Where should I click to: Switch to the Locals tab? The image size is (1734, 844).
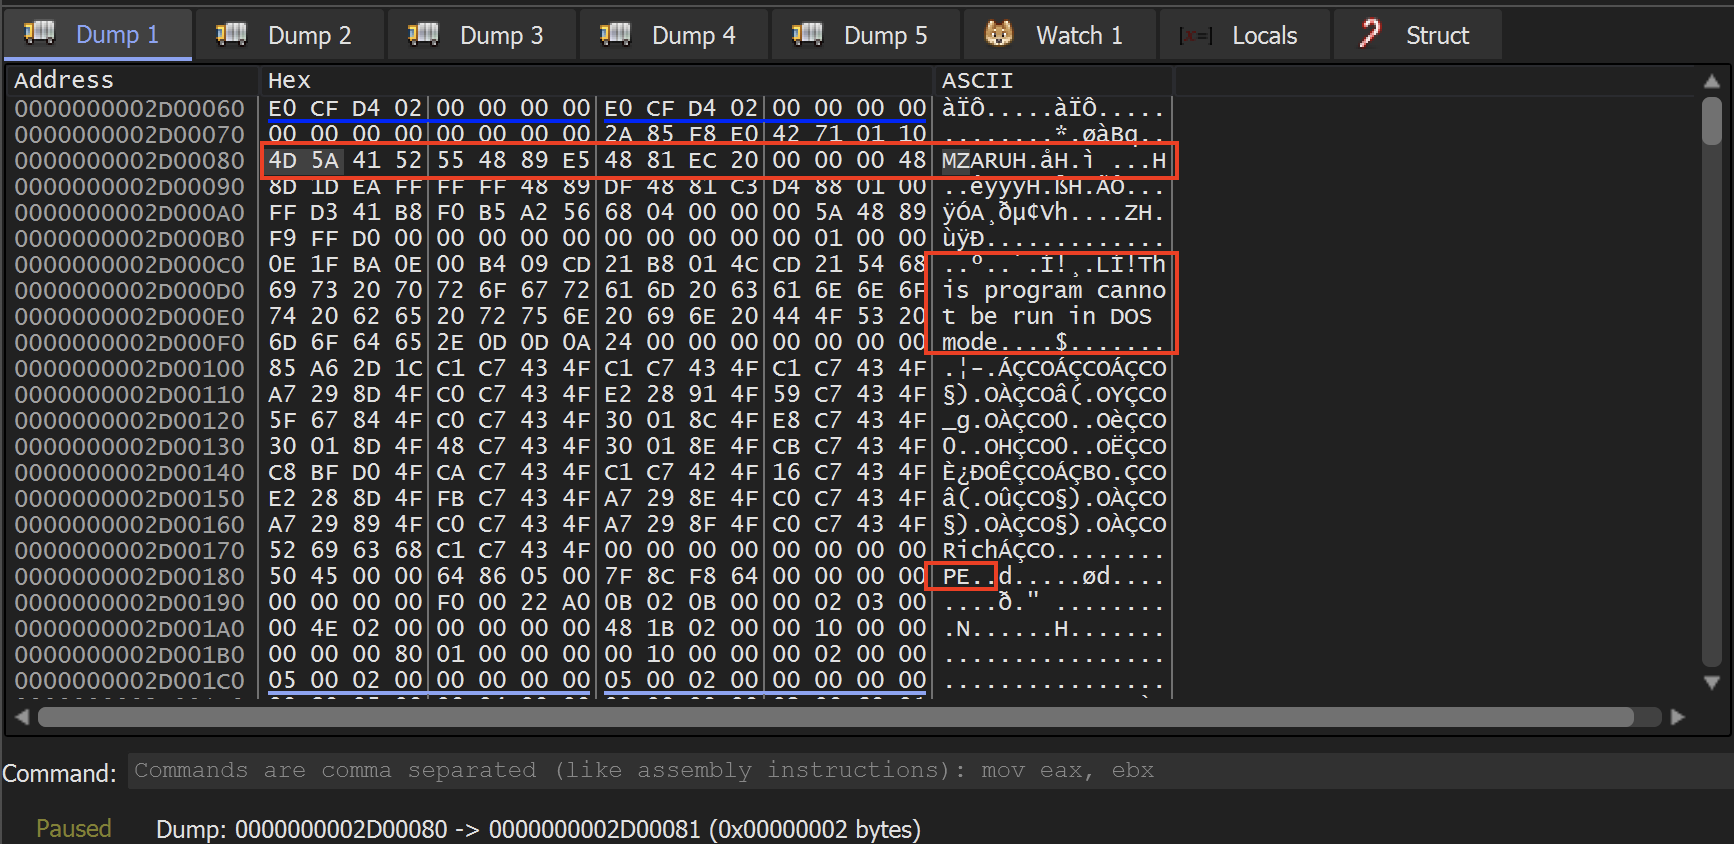1245,35
